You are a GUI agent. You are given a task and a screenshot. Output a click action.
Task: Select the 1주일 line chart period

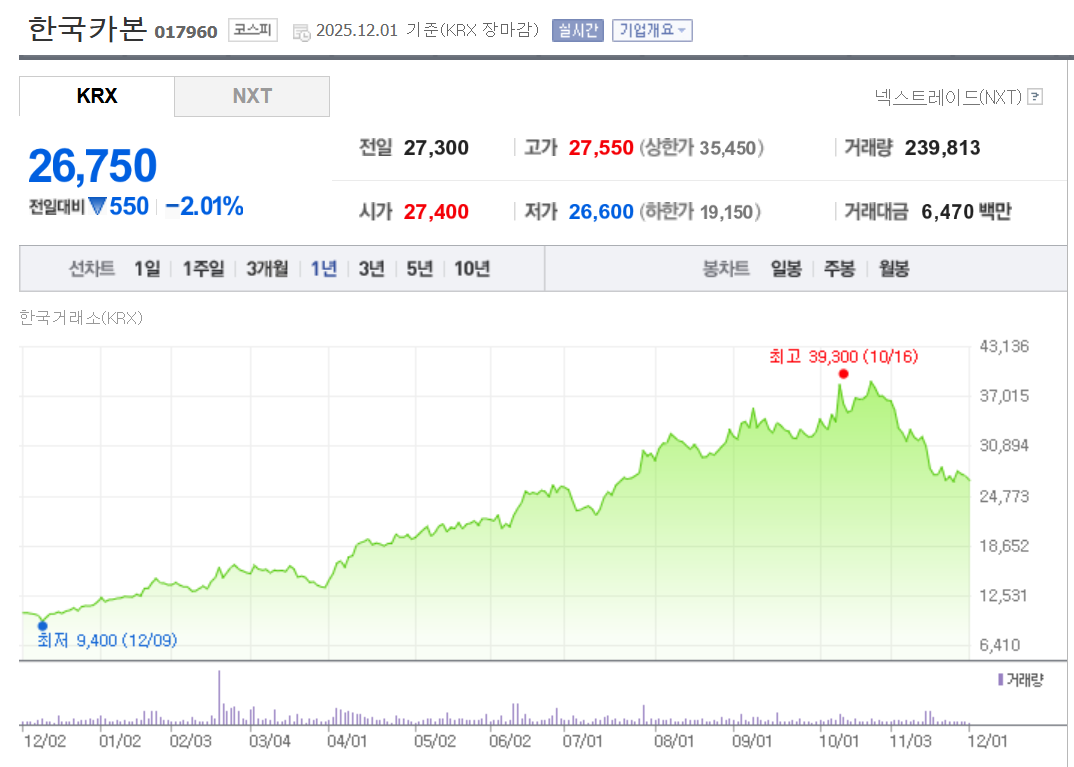203,268
